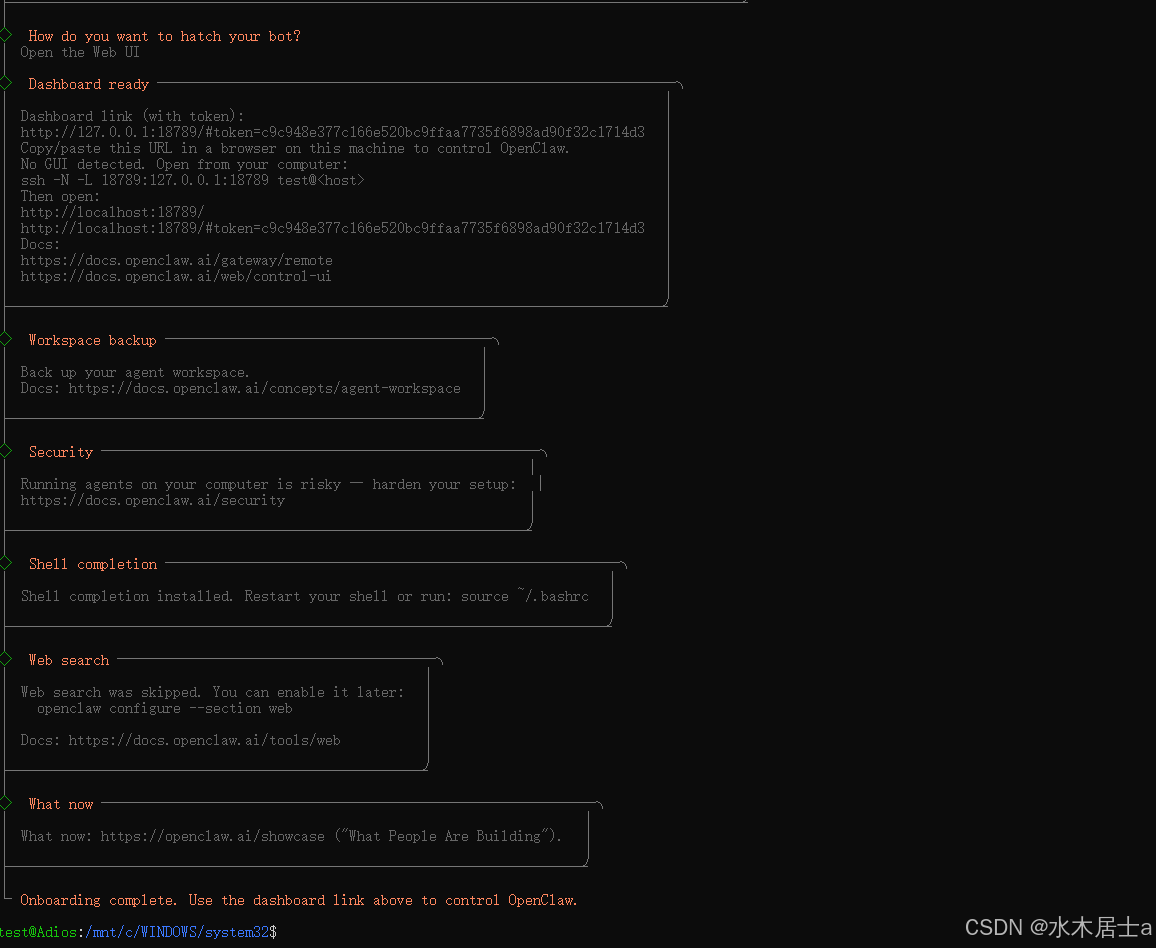Click the green diamond beside 'What now'
The width and height of the screenshot is (1156, 948).
point(5,803)
